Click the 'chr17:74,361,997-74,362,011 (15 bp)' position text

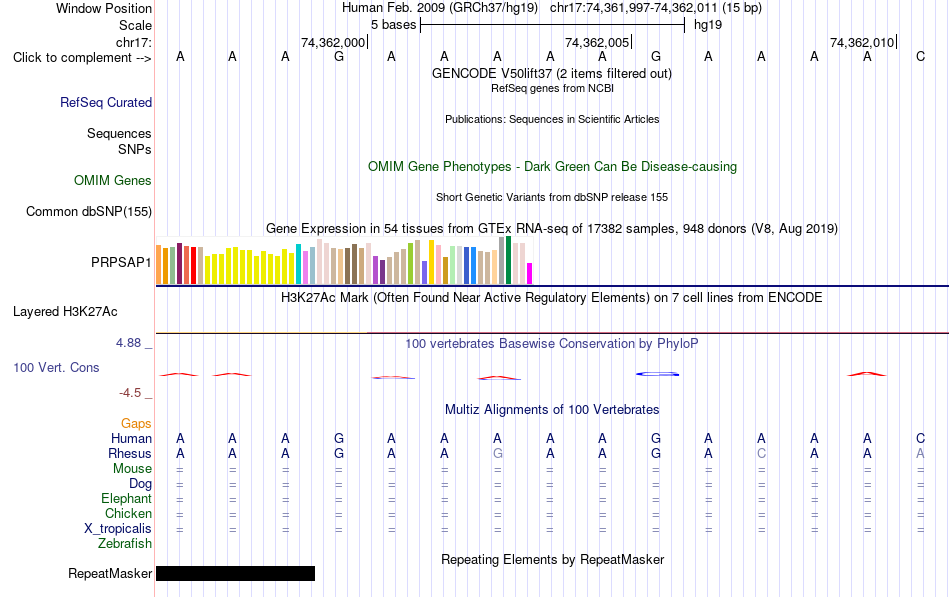pos(656,8)
